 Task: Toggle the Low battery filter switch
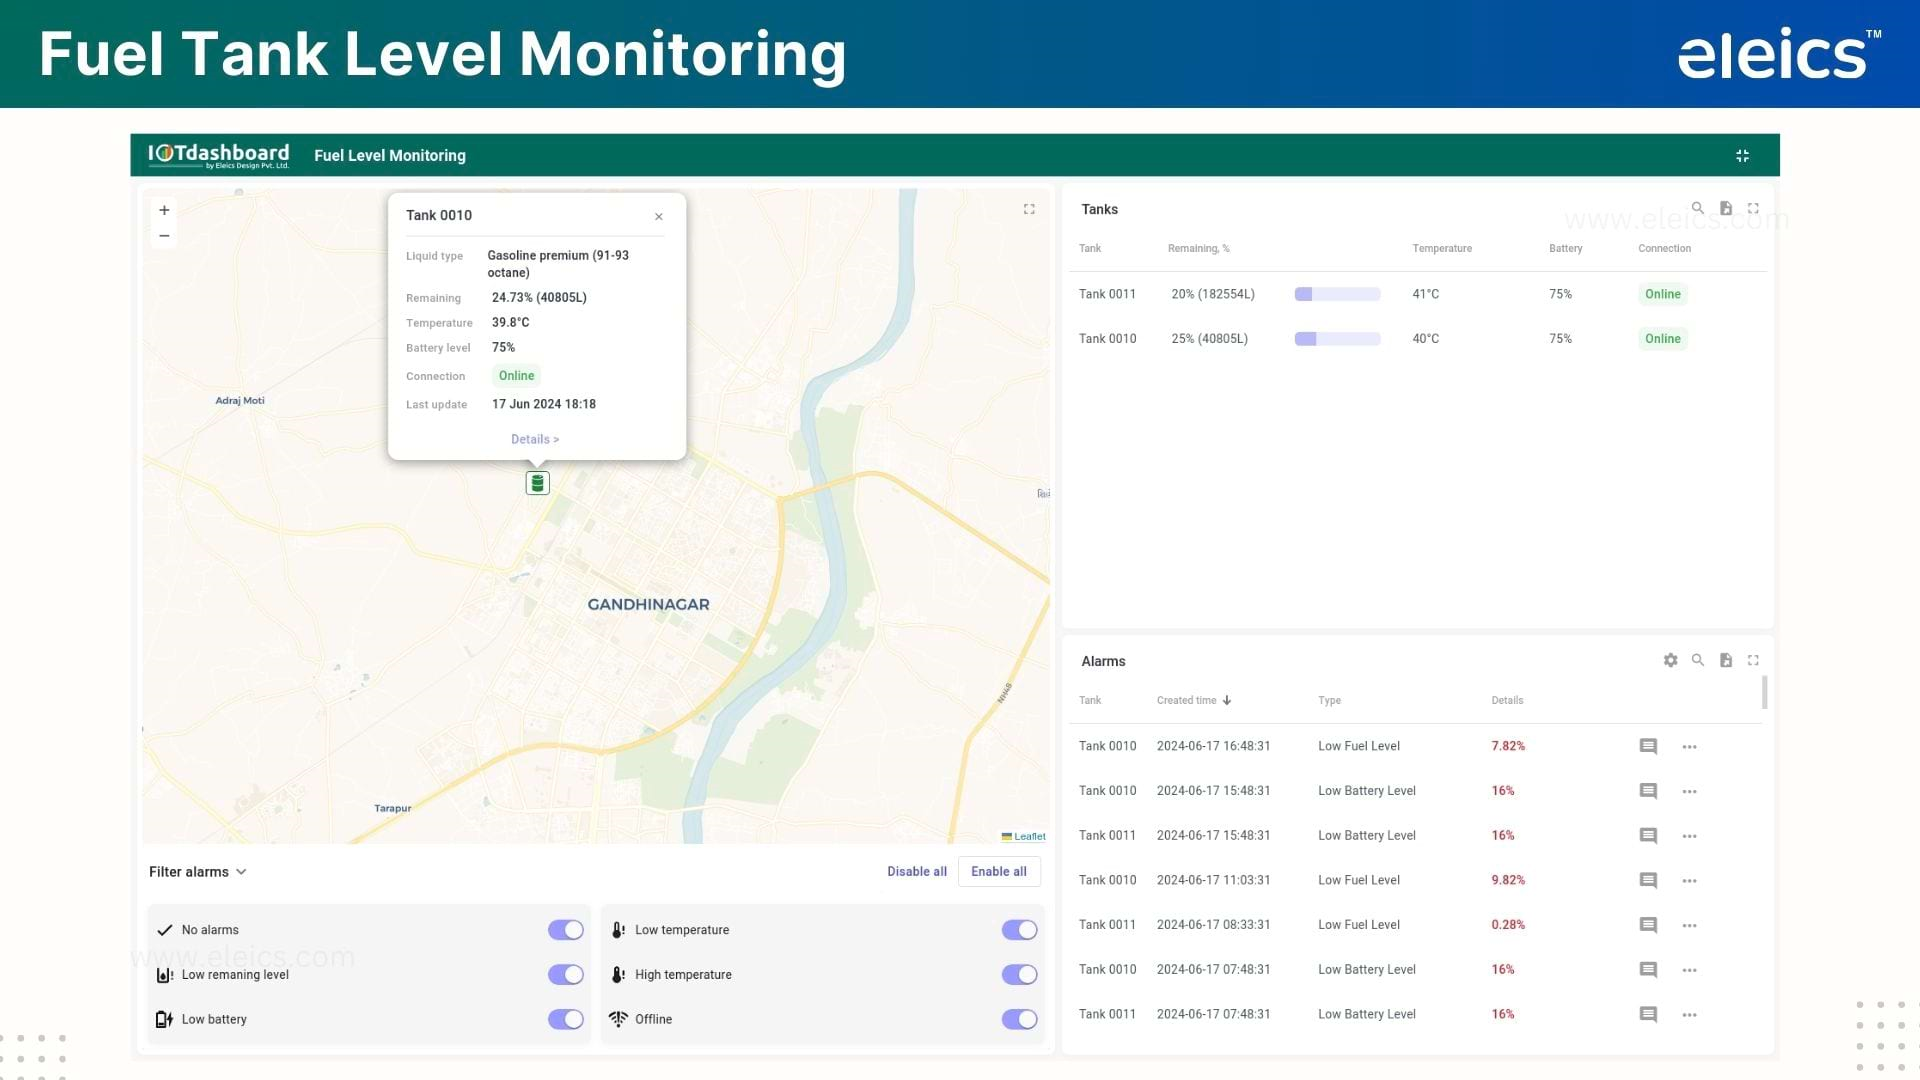pyautogui.click(x=566, y=1019)
